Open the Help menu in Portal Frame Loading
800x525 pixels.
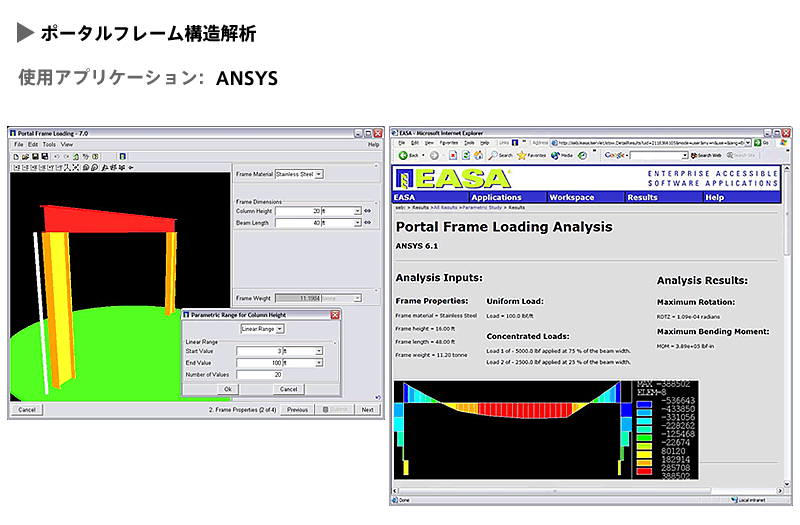tap(373, 144)
